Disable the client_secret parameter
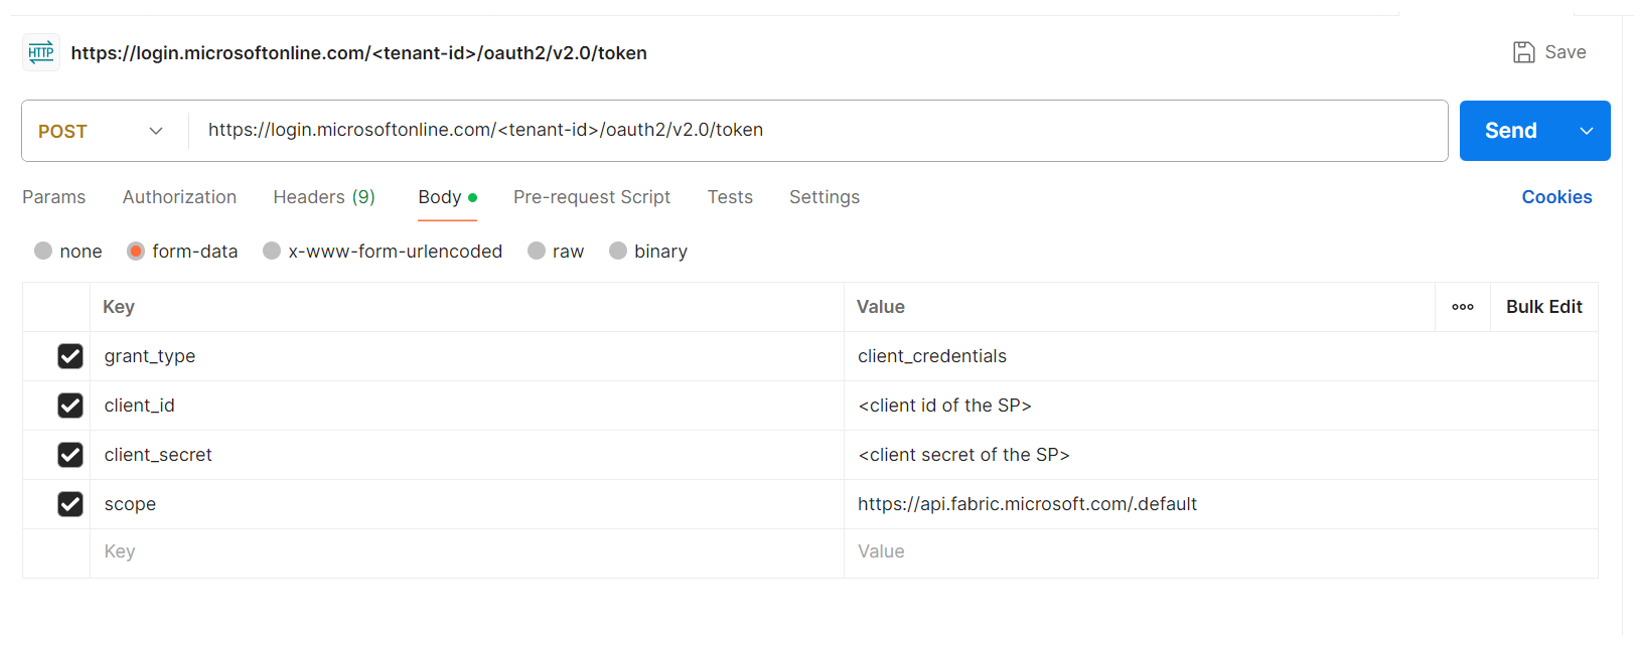 [x=70, y=455]
